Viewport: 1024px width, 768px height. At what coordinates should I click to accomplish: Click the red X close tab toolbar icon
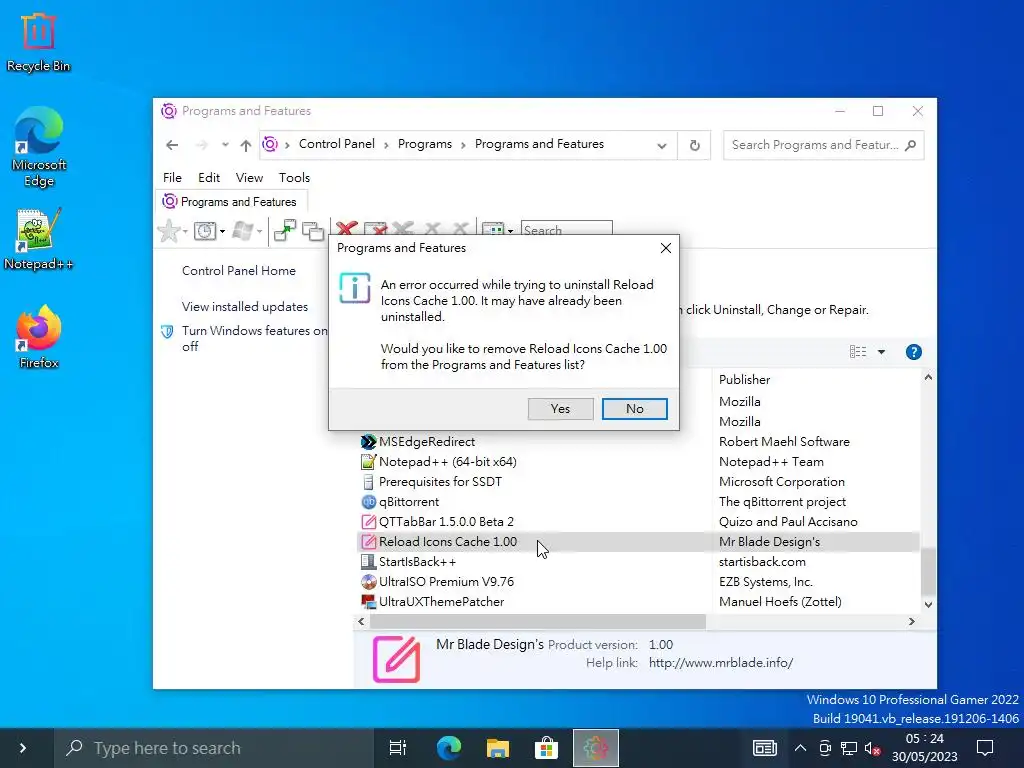[x=346, y=229]
